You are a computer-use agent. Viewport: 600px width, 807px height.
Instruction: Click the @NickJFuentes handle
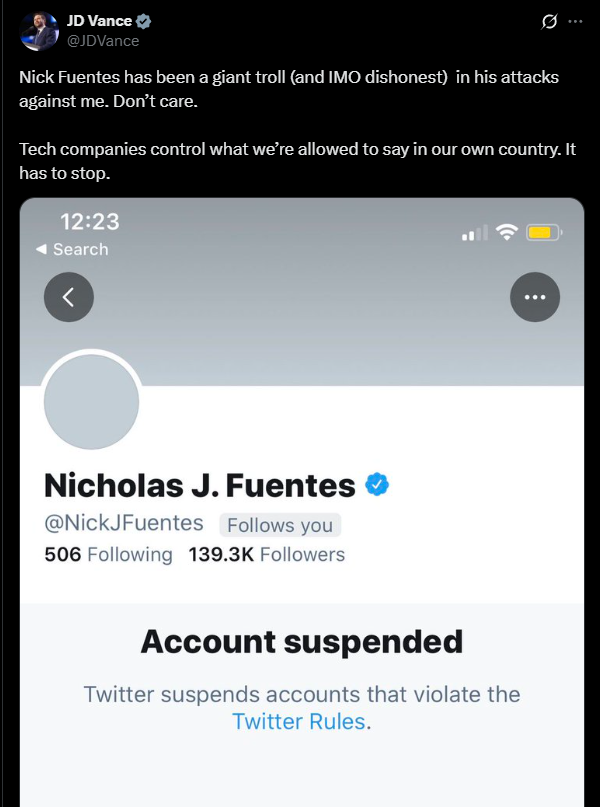pyautogui.click(x=124, y=523)
